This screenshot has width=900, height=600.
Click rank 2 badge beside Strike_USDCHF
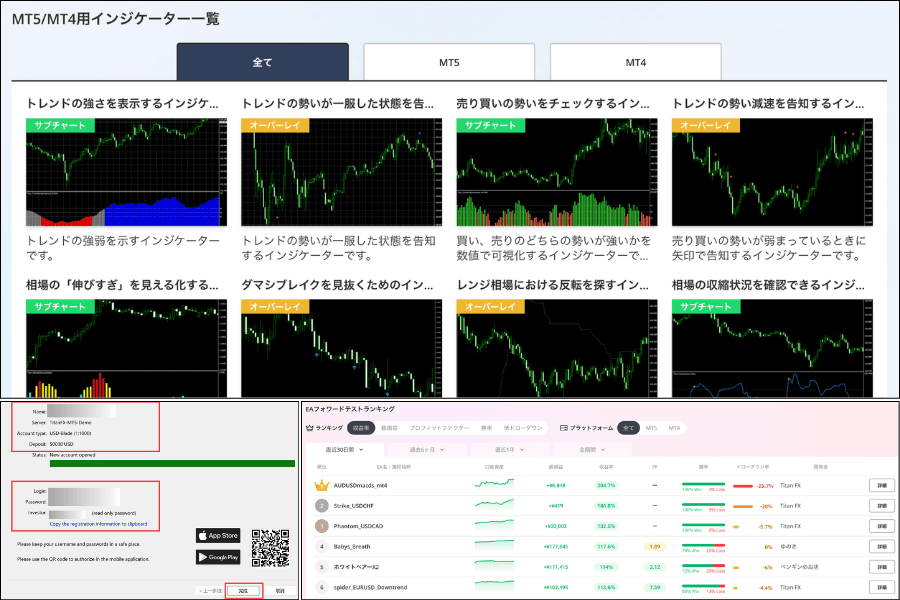pos(321,506)
